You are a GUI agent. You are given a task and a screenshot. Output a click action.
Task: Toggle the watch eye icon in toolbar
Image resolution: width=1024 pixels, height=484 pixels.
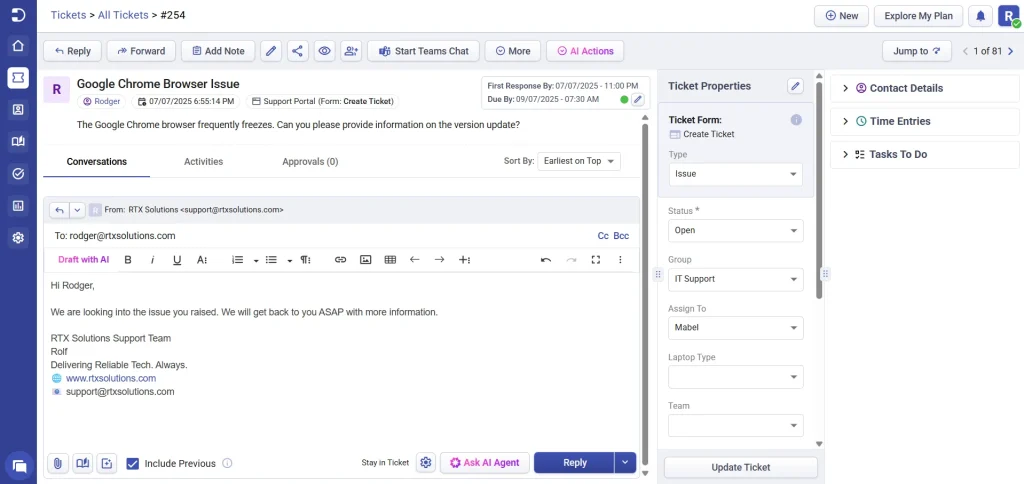[325, 51]
